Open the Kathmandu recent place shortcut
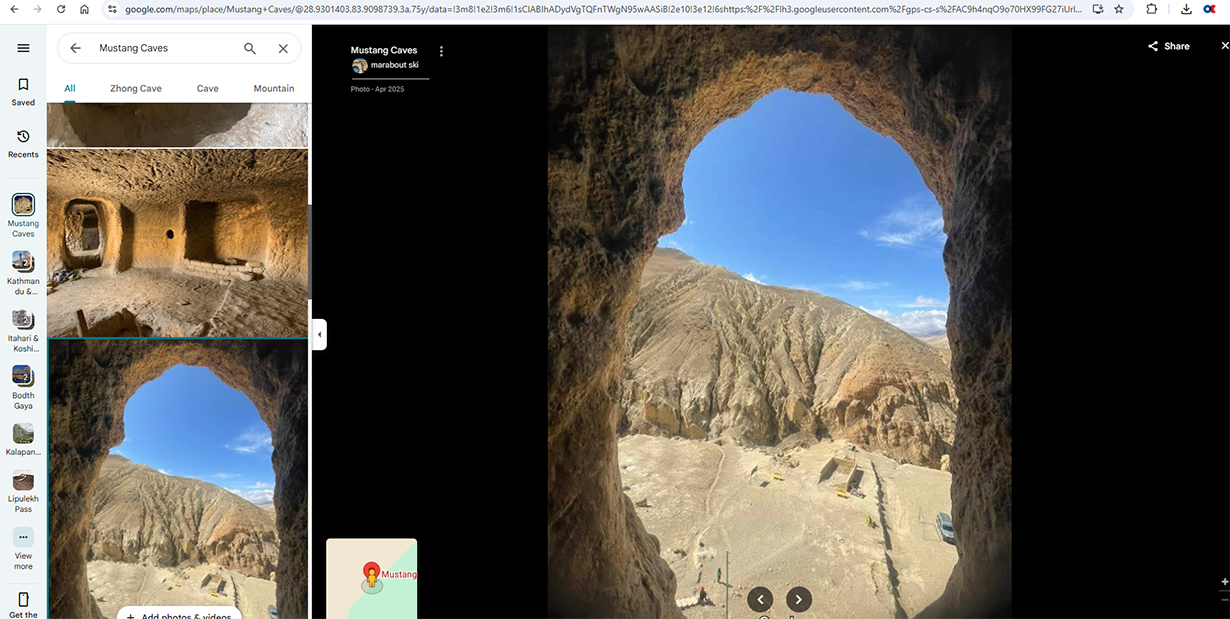The image size is (1230, 619). (x=23, y=273)
